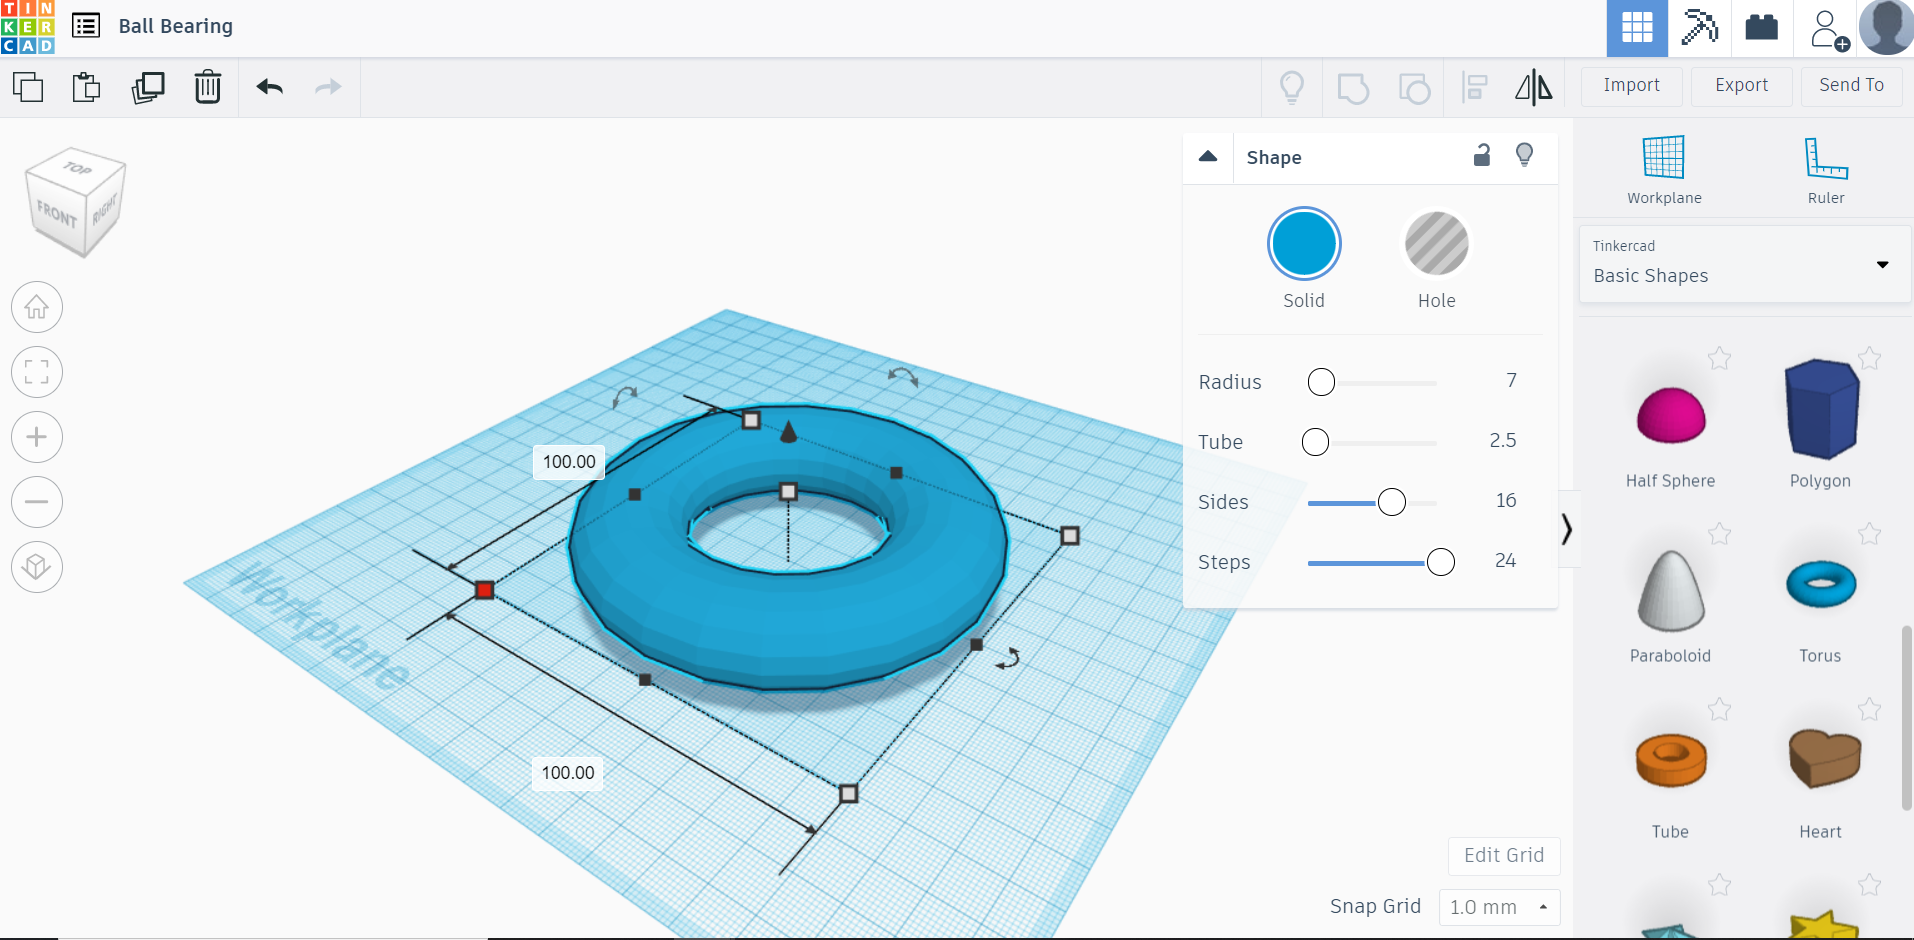Click the Home view button

tap(37, 307)
